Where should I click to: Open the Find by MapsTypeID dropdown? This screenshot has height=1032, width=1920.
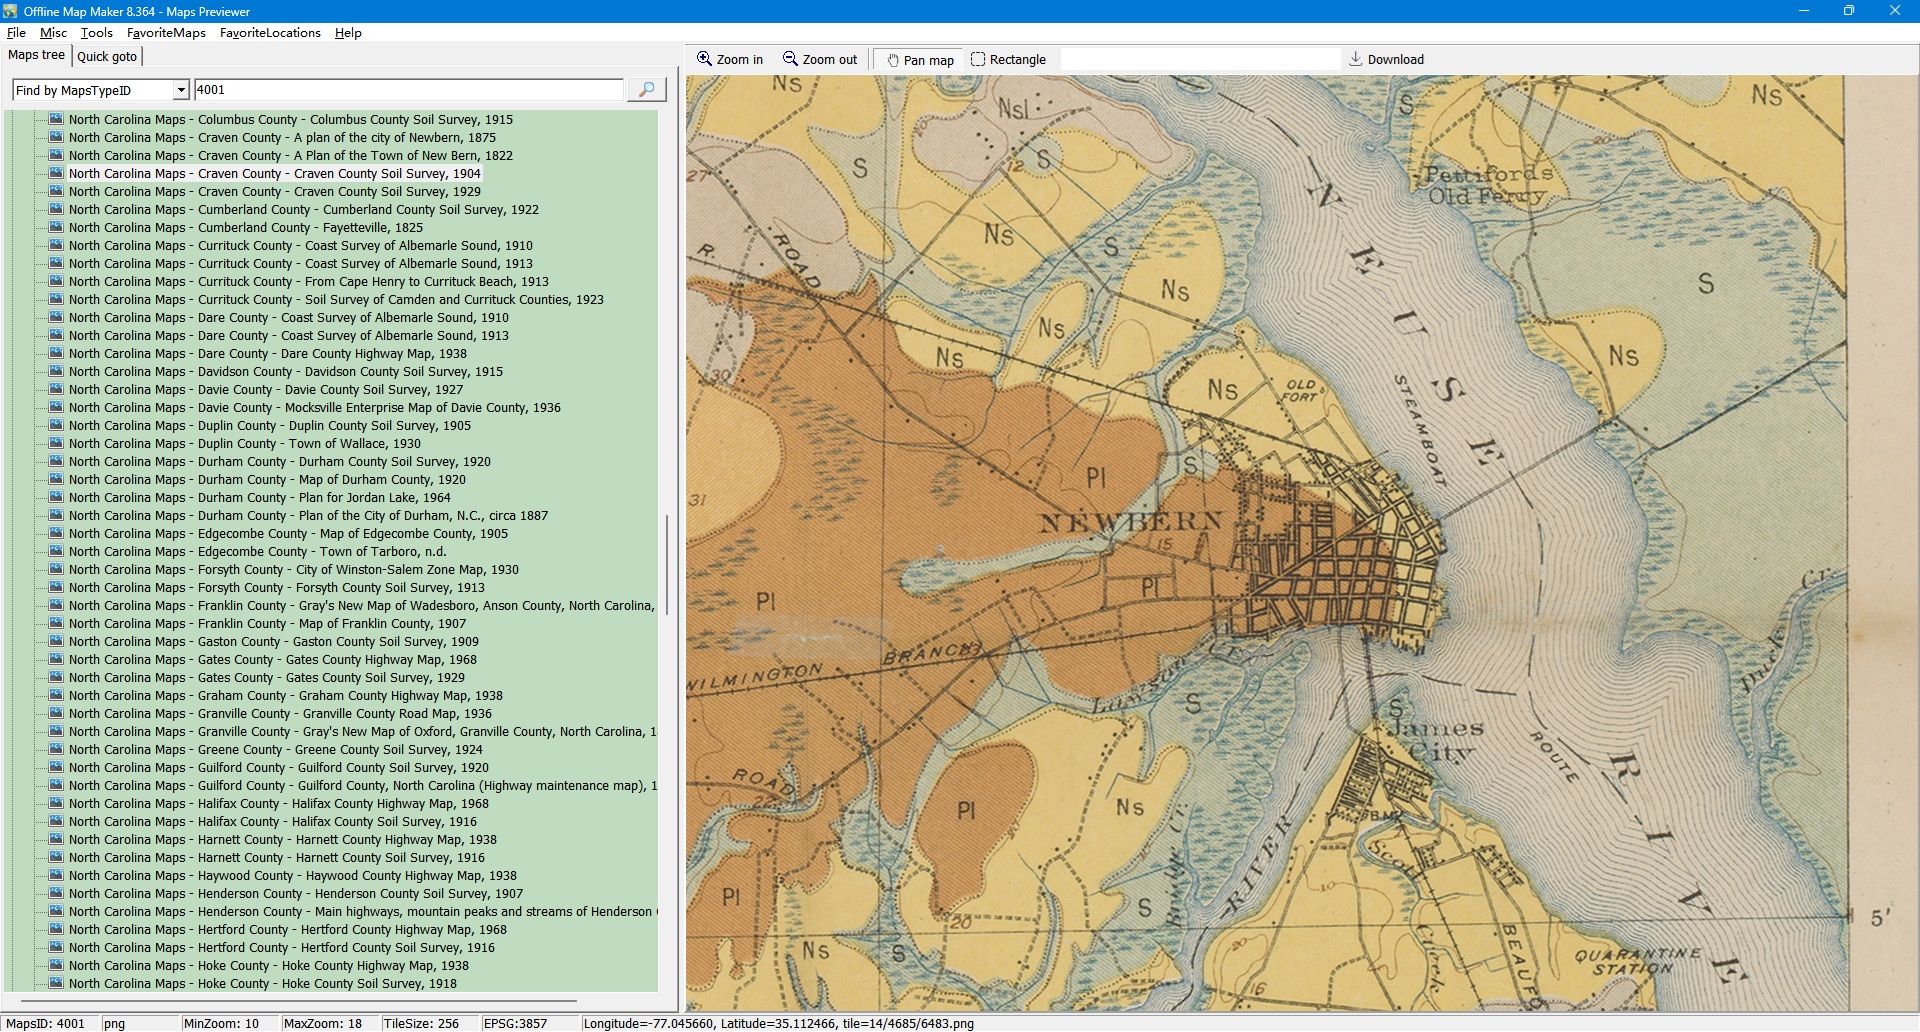181,90
